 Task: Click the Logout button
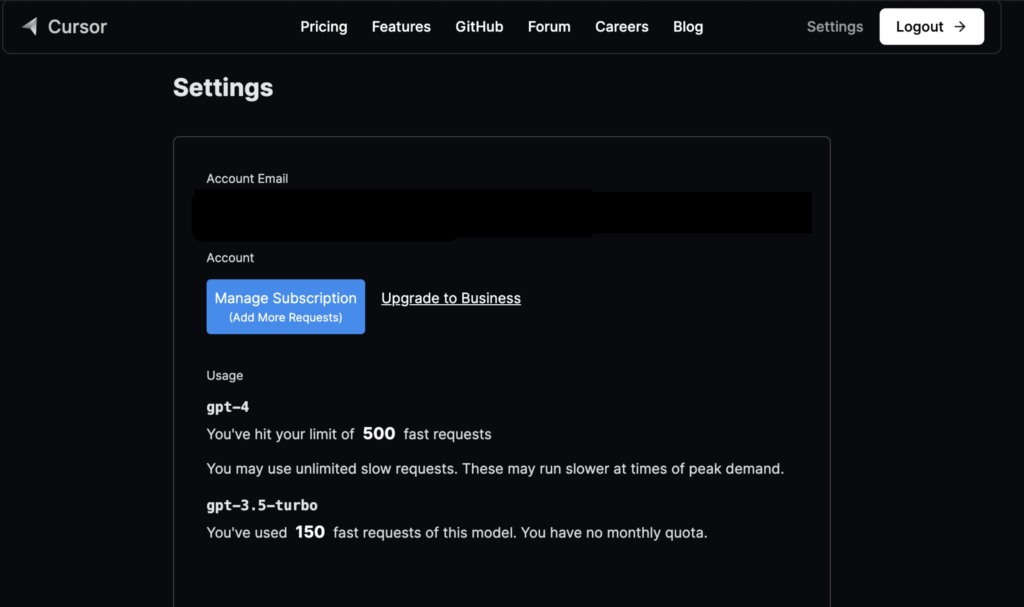931,27
